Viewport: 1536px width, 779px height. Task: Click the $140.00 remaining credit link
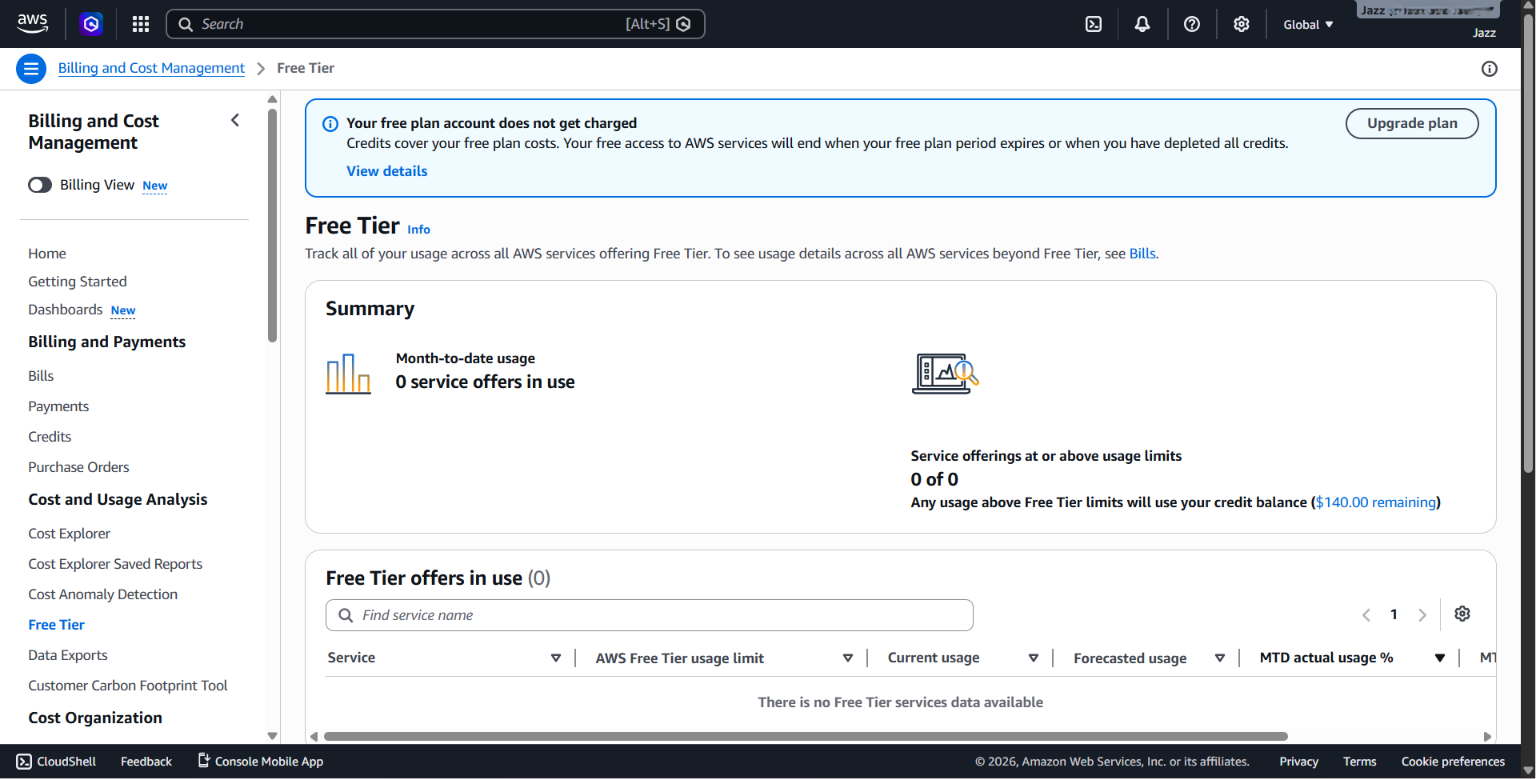click(x=1375, y=502)
